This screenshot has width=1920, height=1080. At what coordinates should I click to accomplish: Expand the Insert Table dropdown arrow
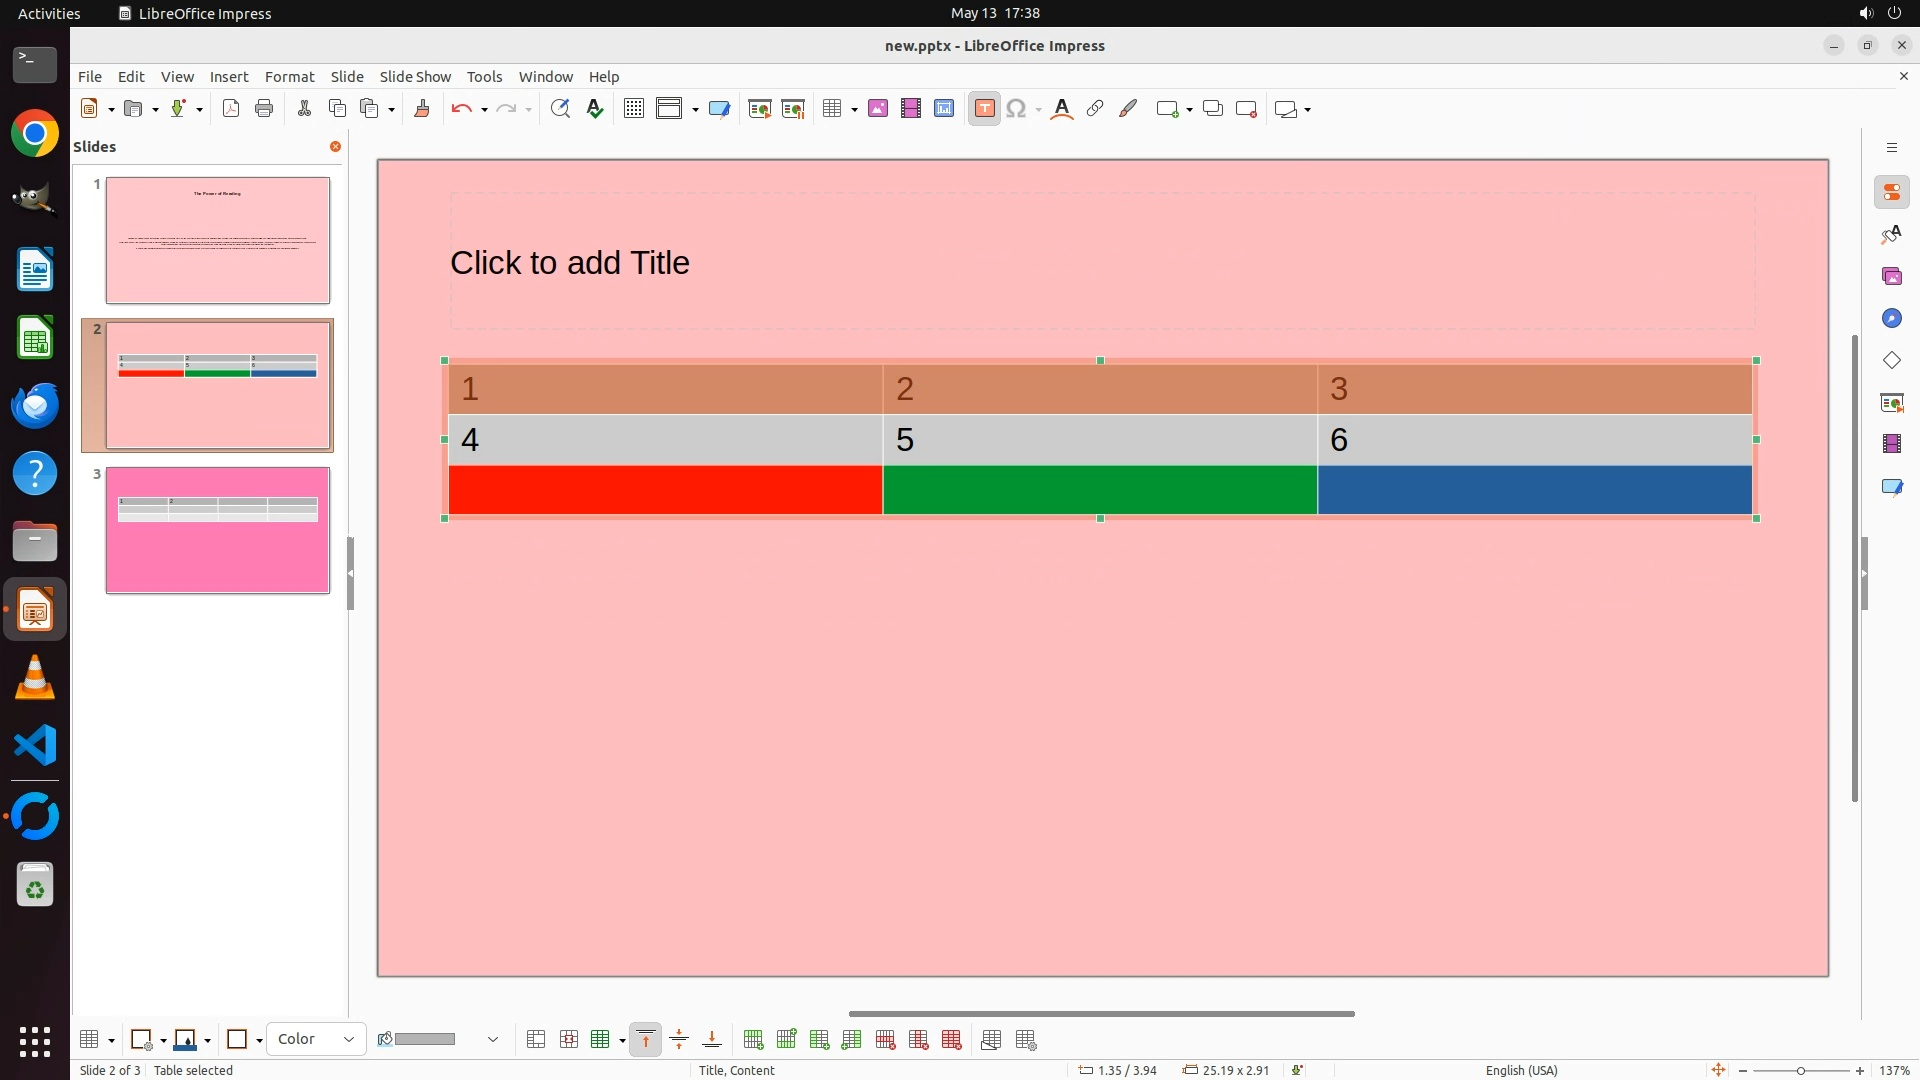(x=854, y=110)
